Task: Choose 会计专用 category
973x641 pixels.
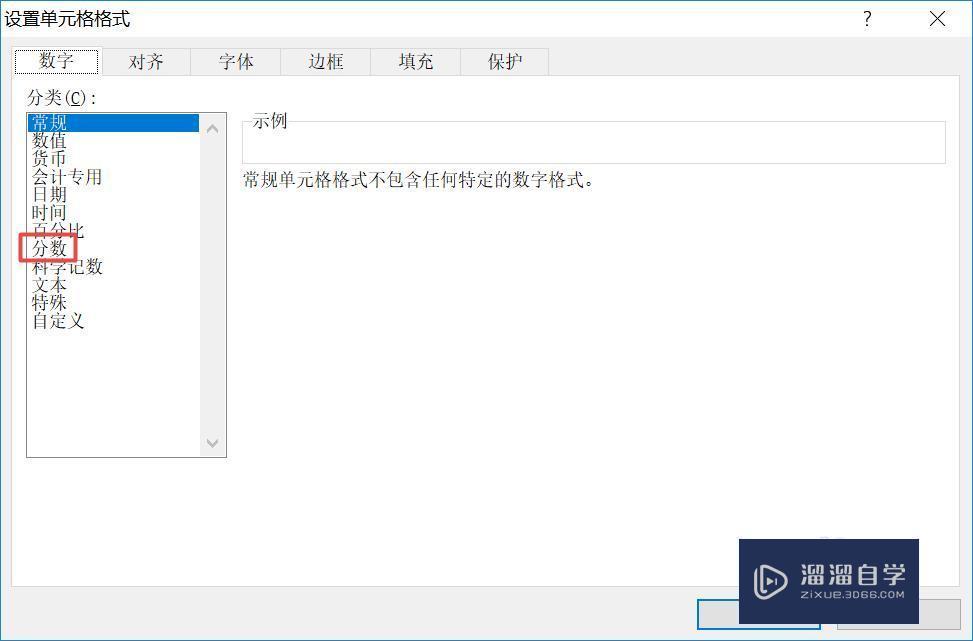Action: pos(114,177)
